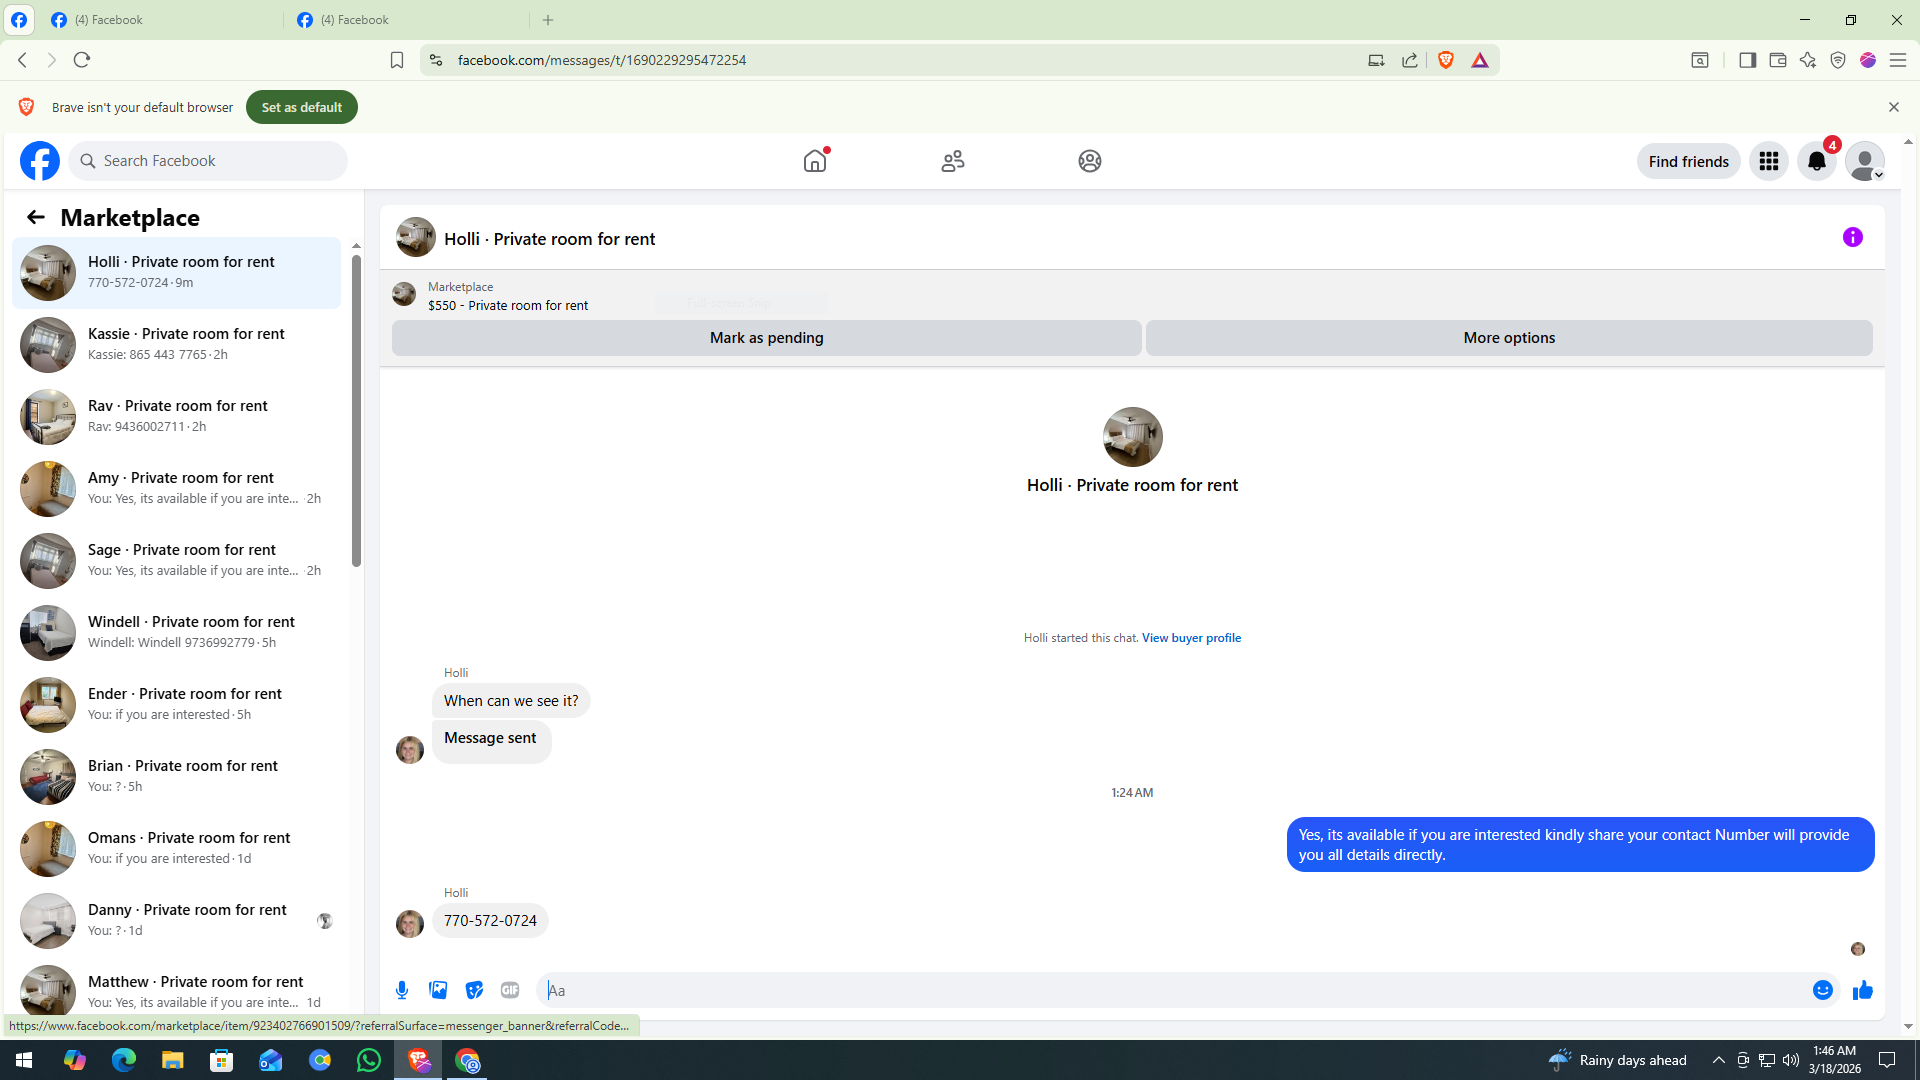Viewport: 1920px width, 1080px height.
Task: Dismiss the default browser notice
Action: (1894, 107)
